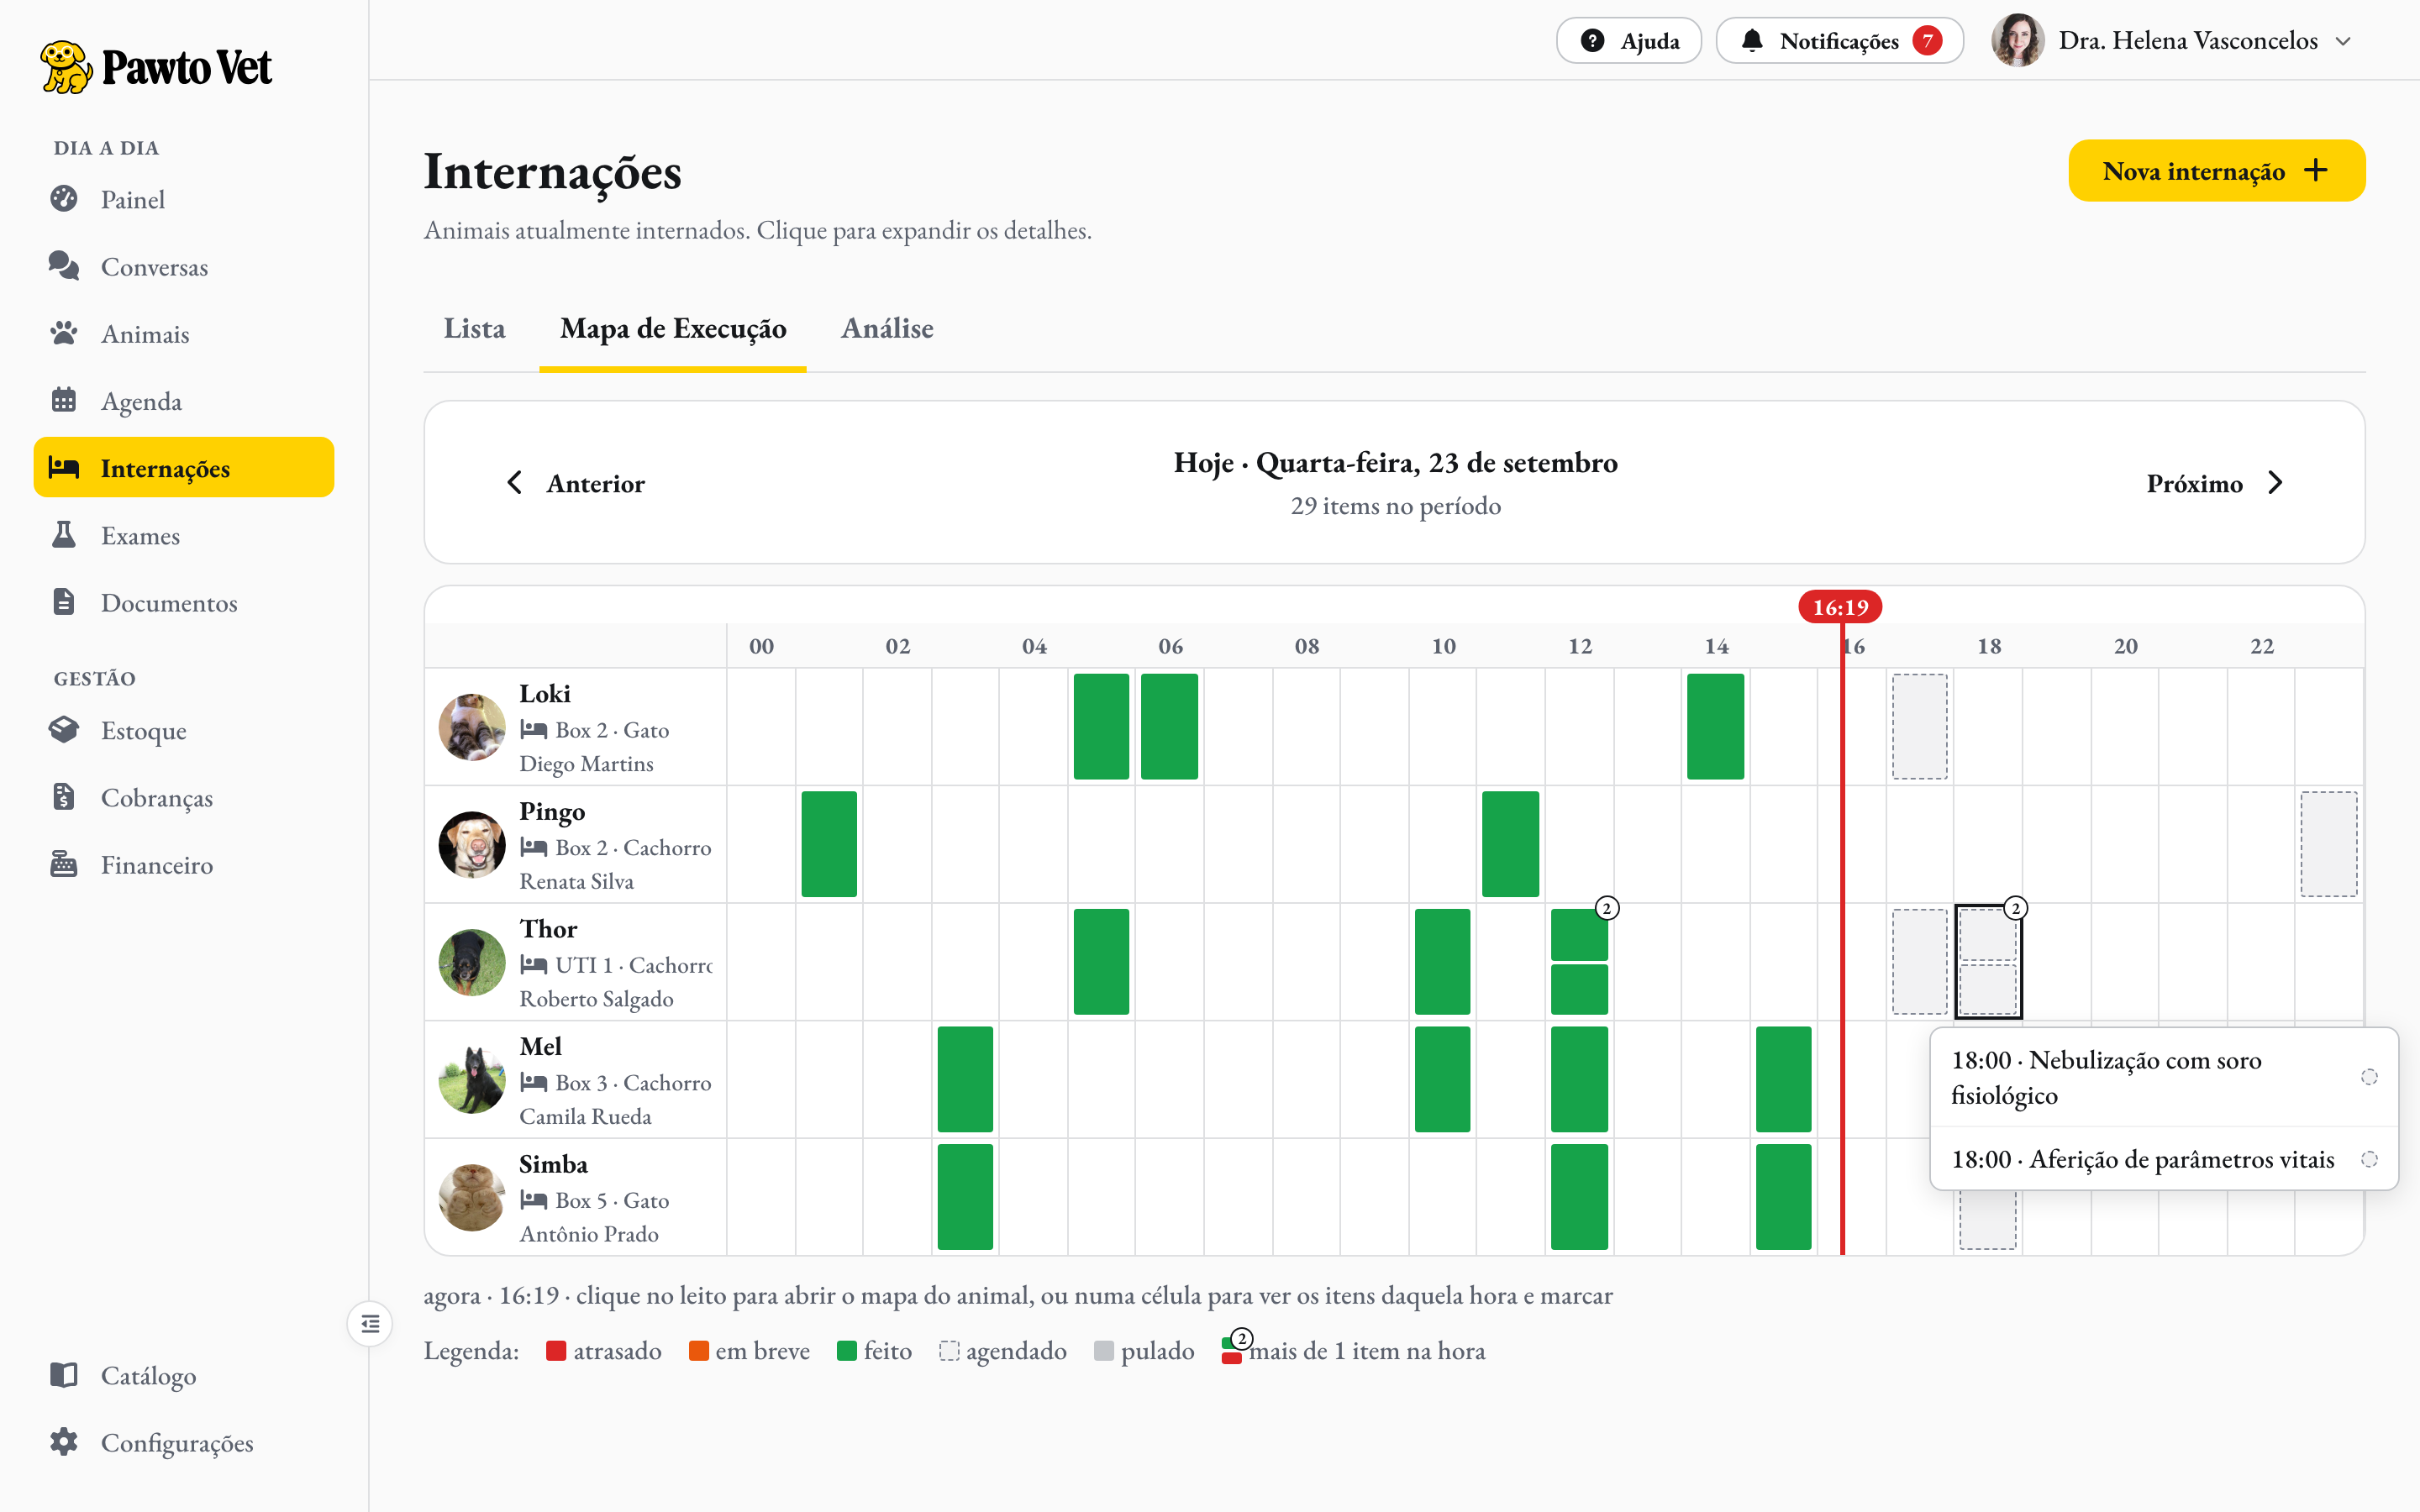
Task: Open Financeiro cash register icon
Action: click(x=64, y=864)
